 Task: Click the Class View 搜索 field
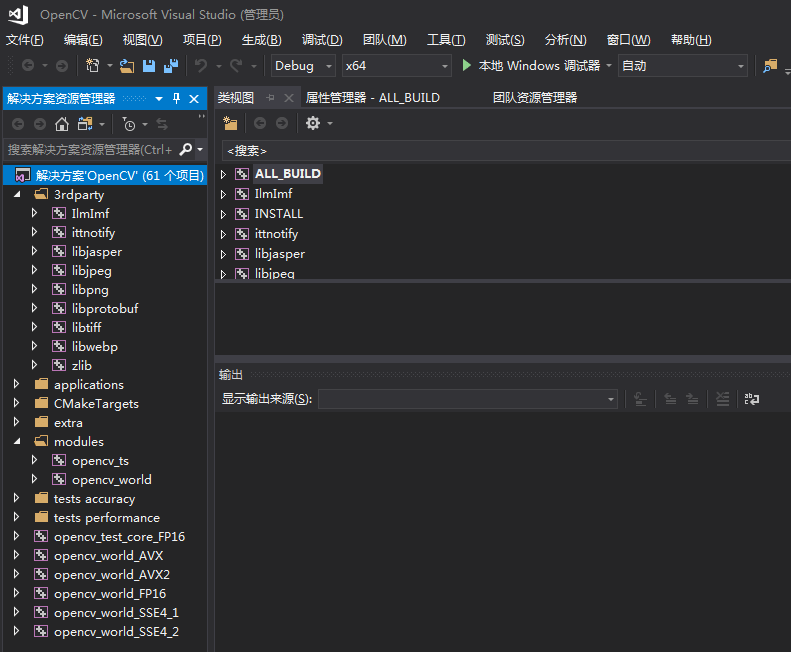pyautogui.click(x=506, y=150)
